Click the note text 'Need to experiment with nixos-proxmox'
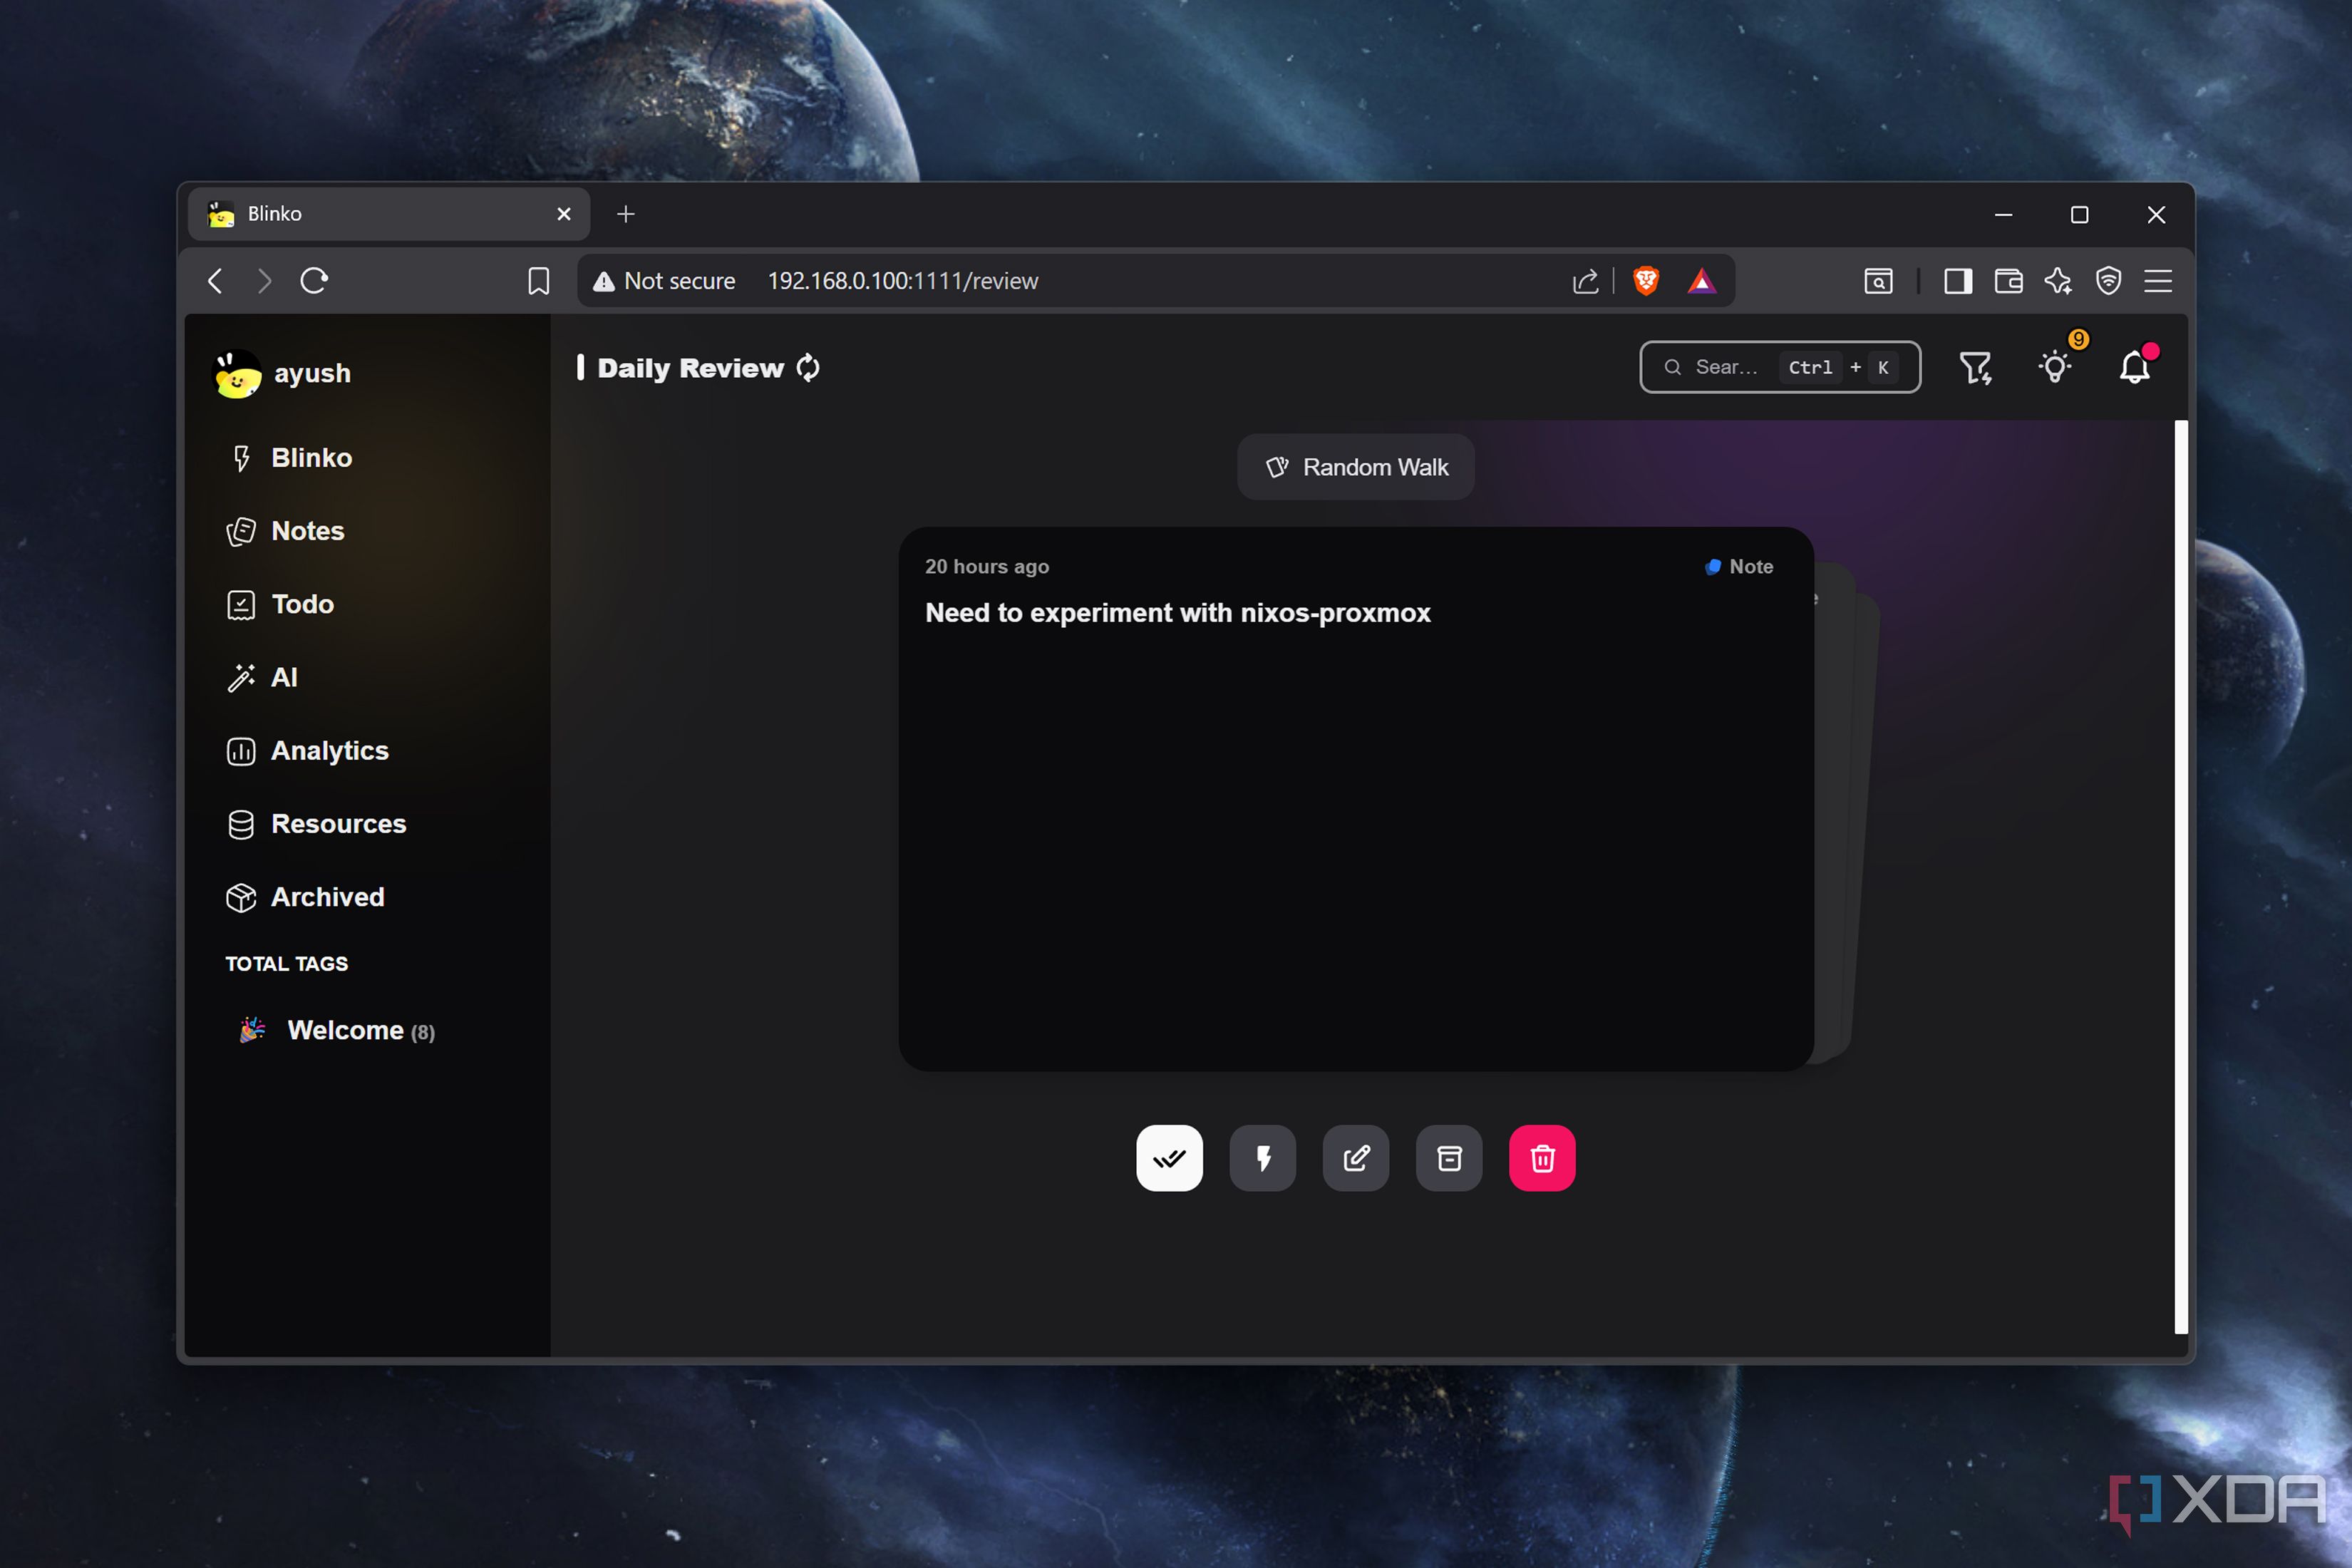Viewport: 2352px width, 1568px height. (1178, 613)
